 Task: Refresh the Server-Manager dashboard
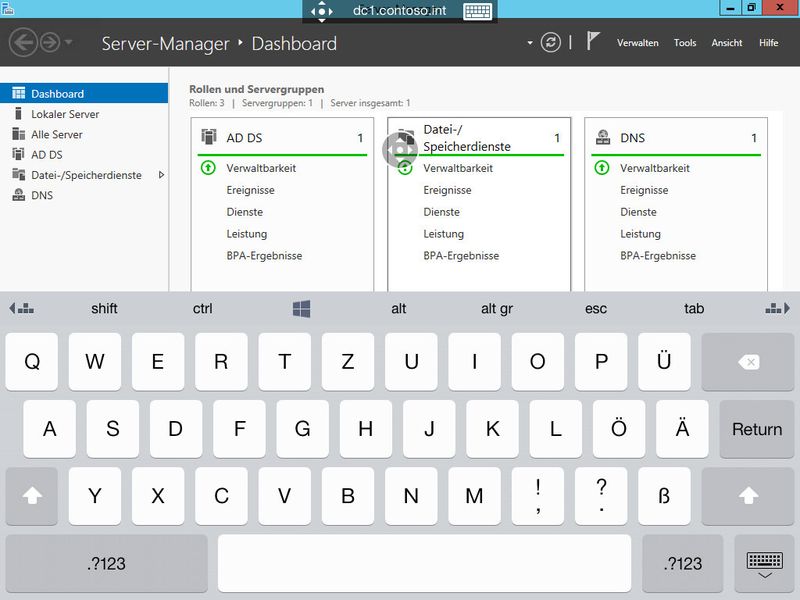click(551, 42)
